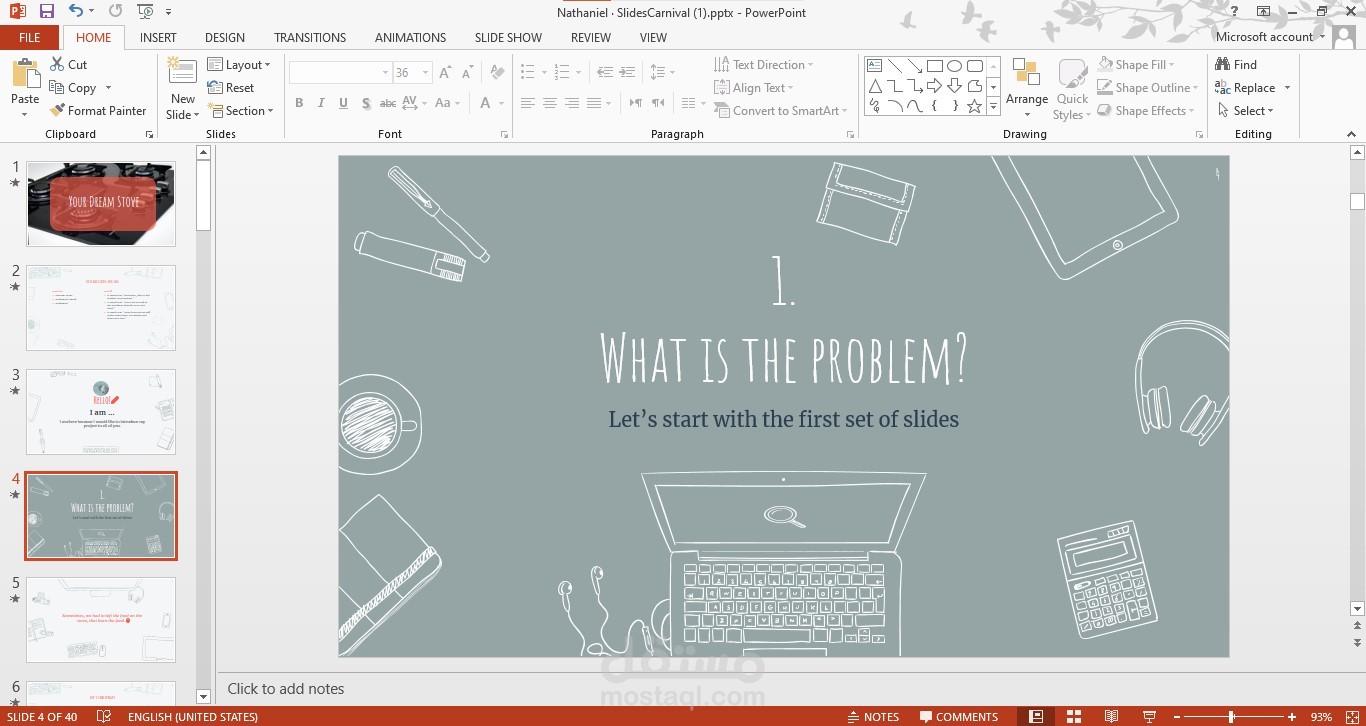This screenshot has height=726, width=1366.
Task: Insert a text box shape
Action: (x=875, y=66)
